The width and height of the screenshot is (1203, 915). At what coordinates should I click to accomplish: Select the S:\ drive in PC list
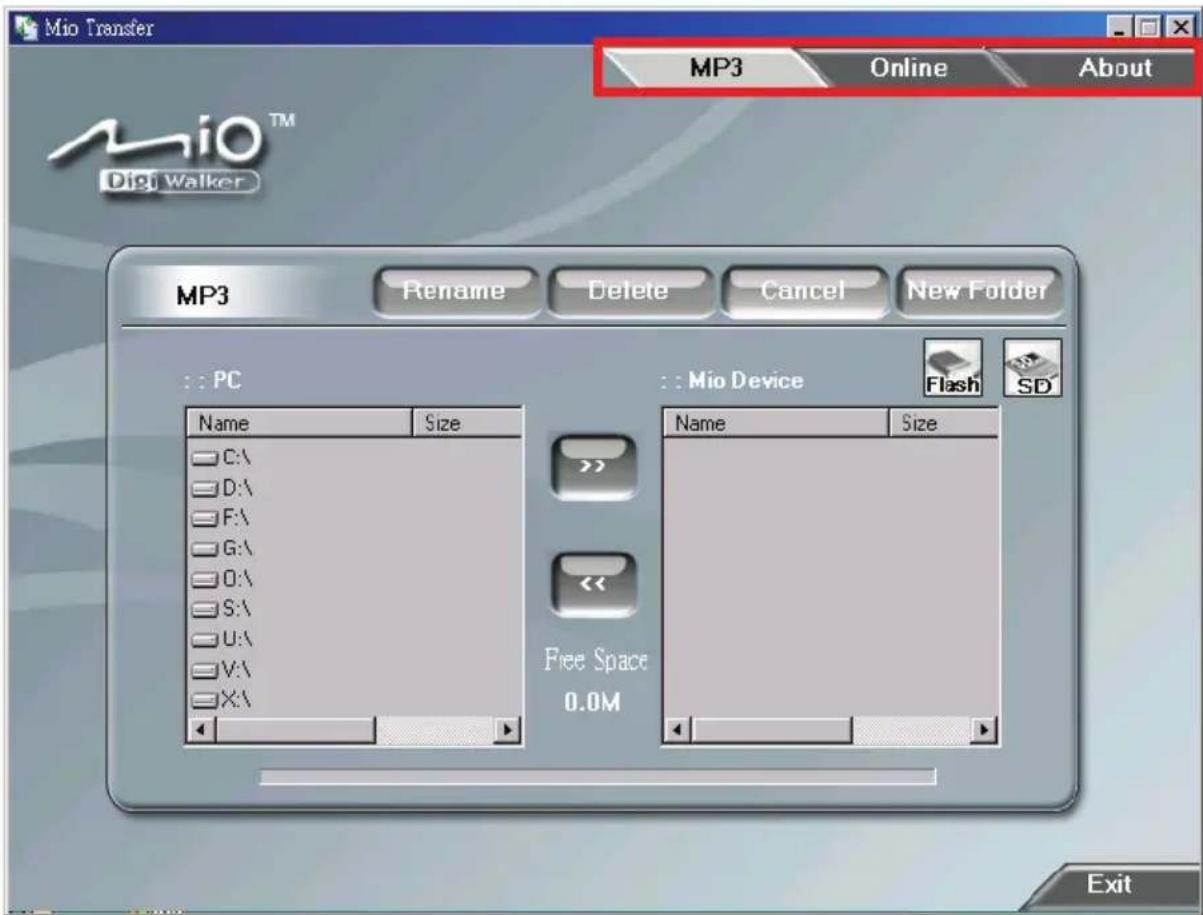coord(222,608)
